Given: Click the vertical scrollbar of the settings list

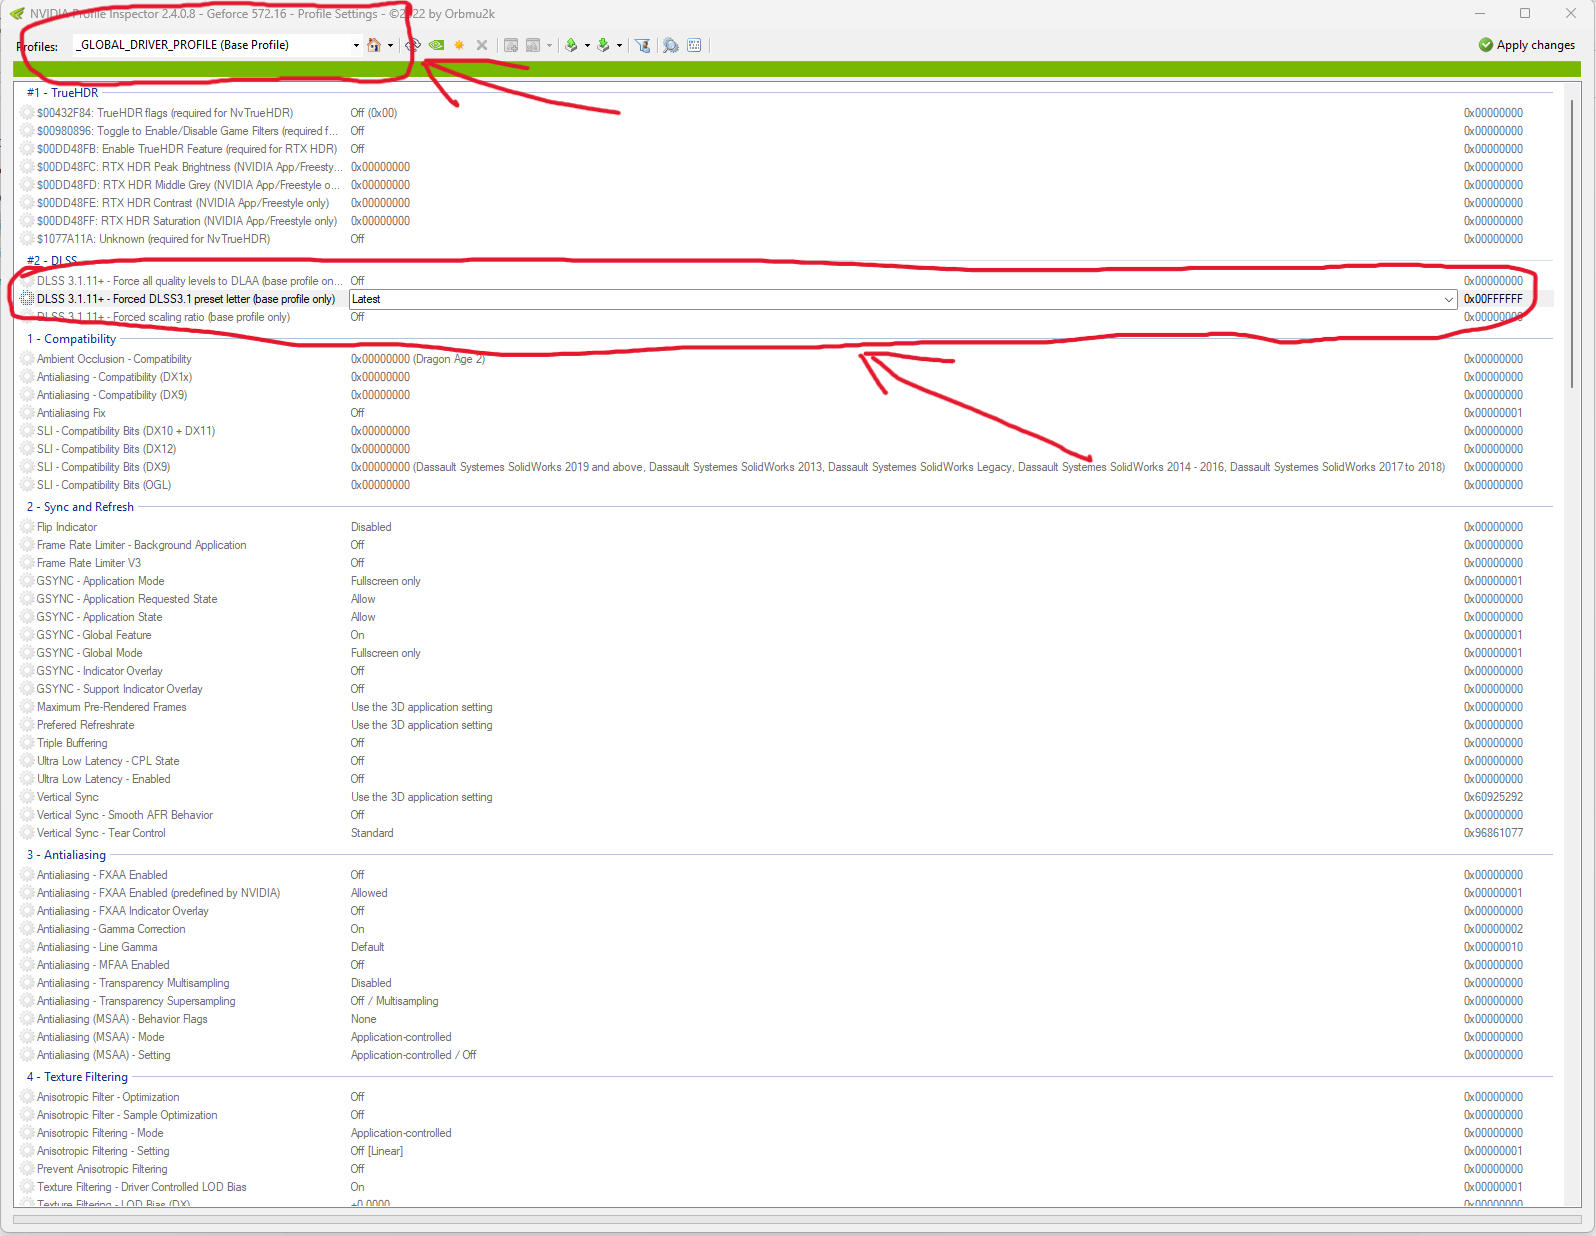Looking at the screenshot, I should 1572,245.
